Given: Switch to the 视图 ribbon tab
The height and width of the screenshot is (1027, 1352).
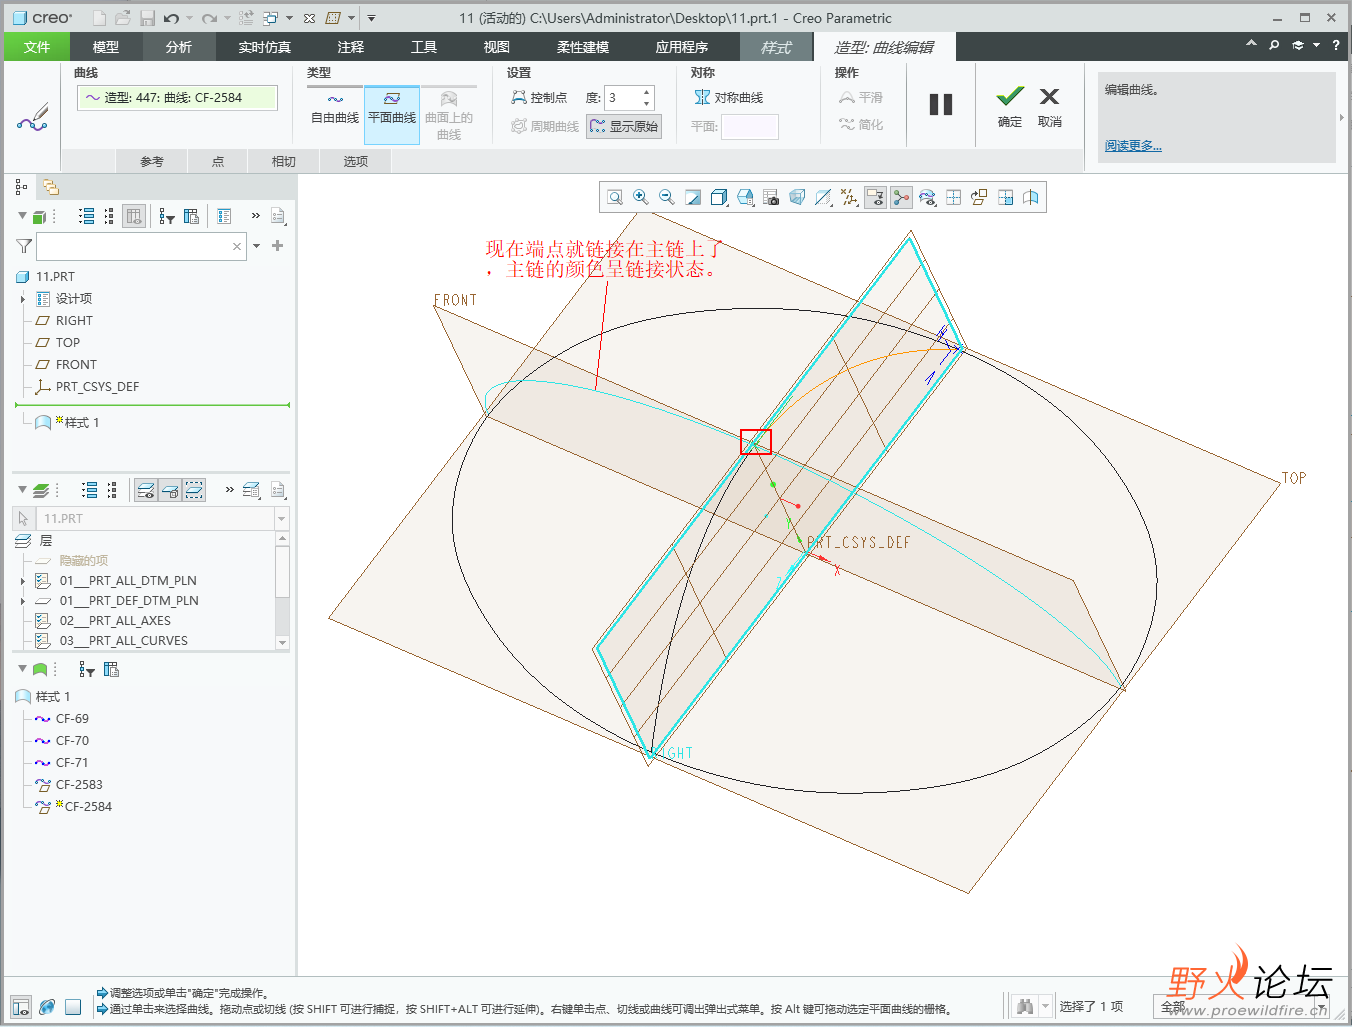Looking at the screenshot, I should 497,47.
